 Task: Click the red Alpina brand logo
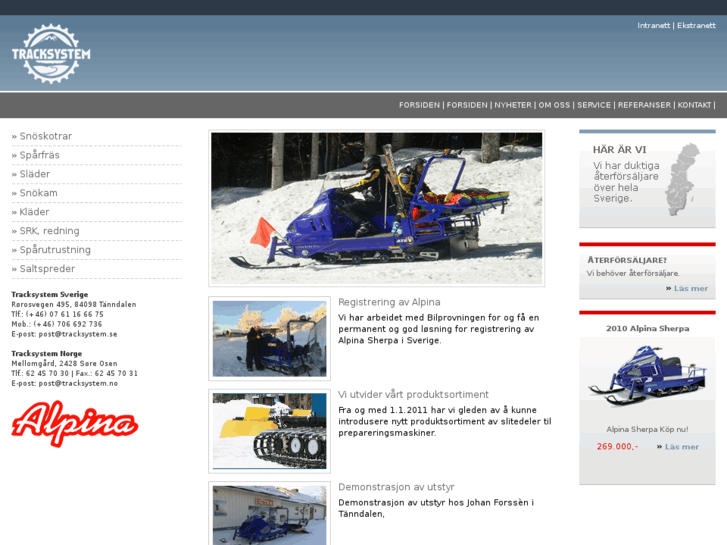(75, 423)
